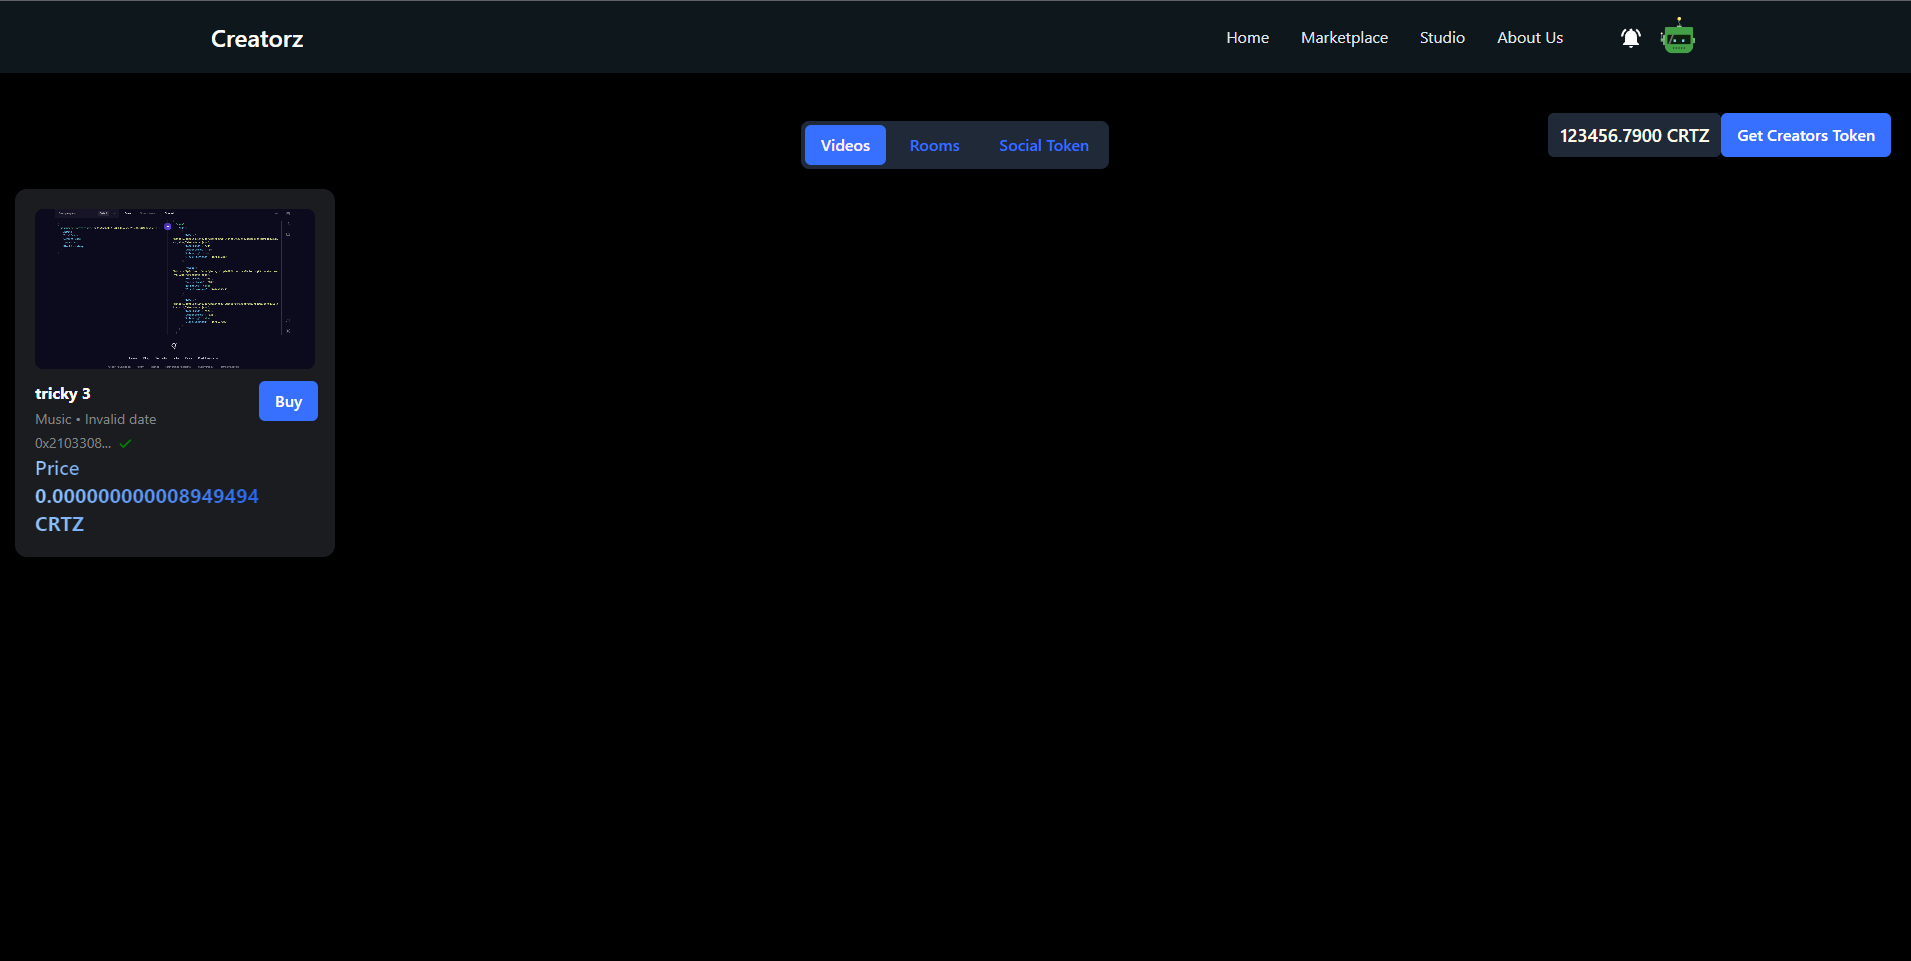Navigate to Home
The height and width of the screenshot is (961, 1911).
[x=1246, y=37]
